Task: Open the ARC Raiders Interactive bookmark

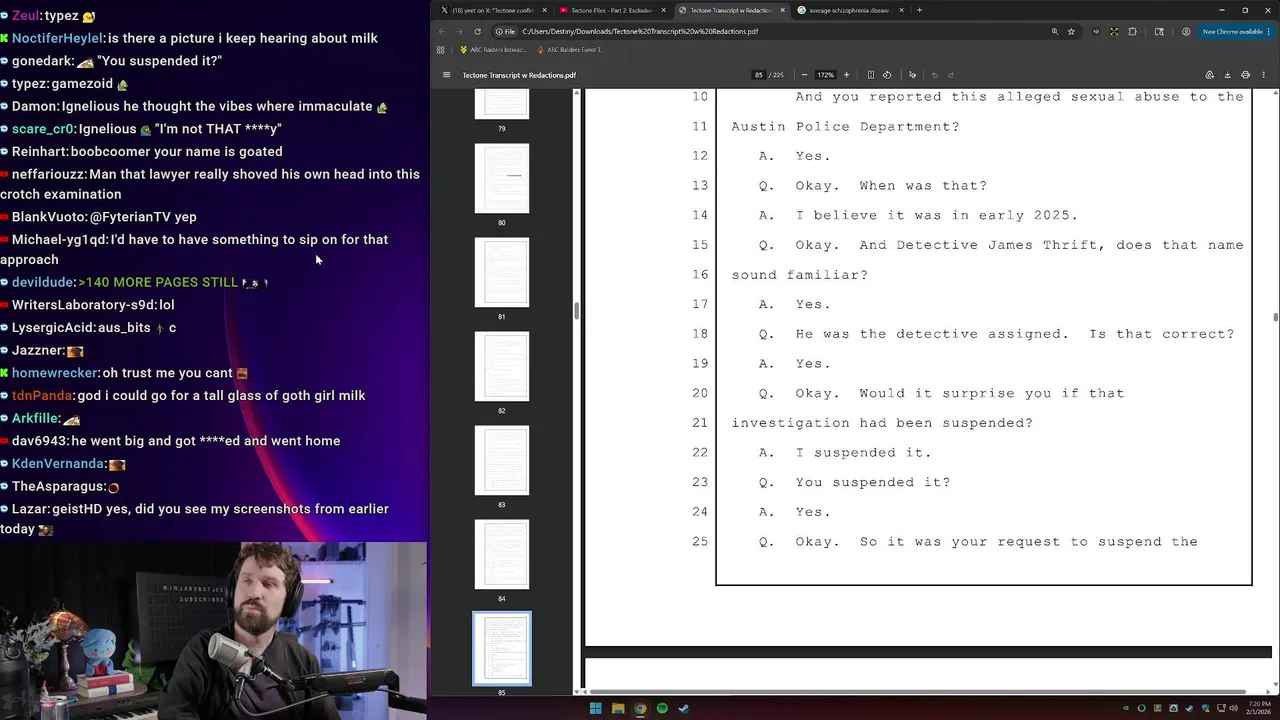Action: (x=493, y=50)
